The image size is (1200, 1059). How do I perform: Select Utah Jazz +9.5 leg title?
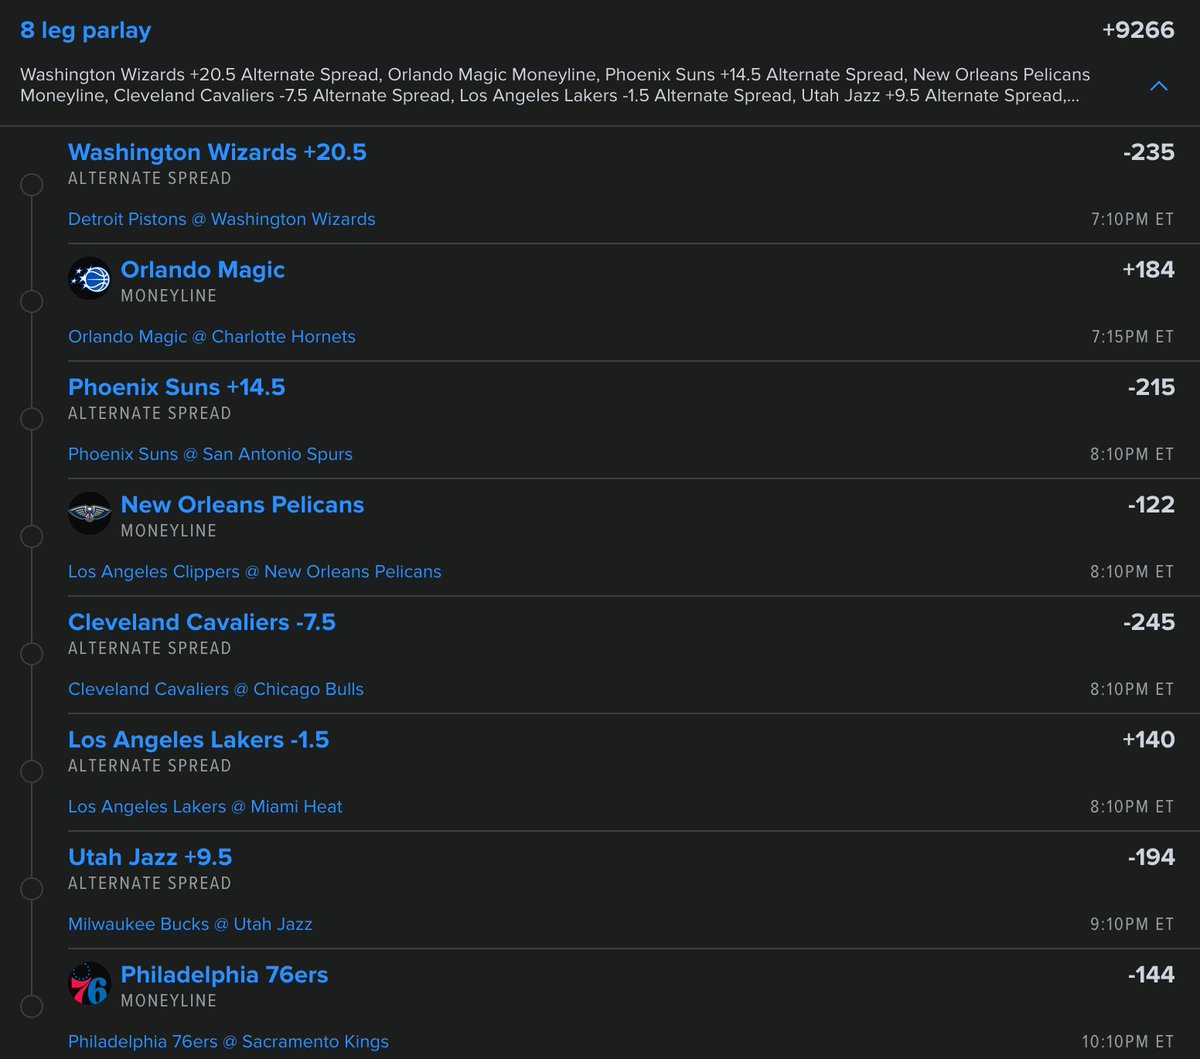[x=150, y=857]
